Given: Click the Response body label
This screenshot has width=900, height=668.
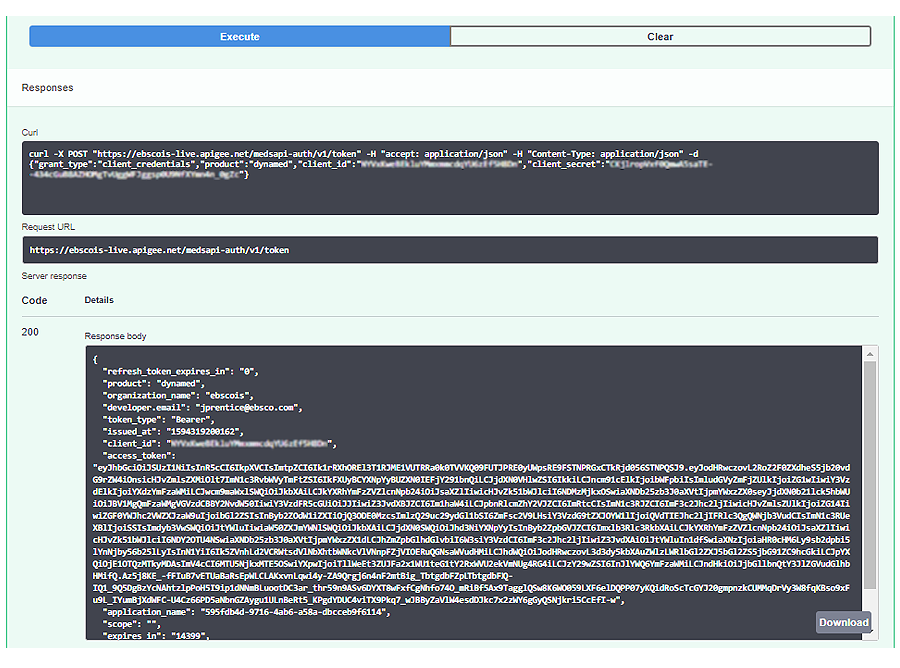Looking at the screenshot, I should pos(115,336).
